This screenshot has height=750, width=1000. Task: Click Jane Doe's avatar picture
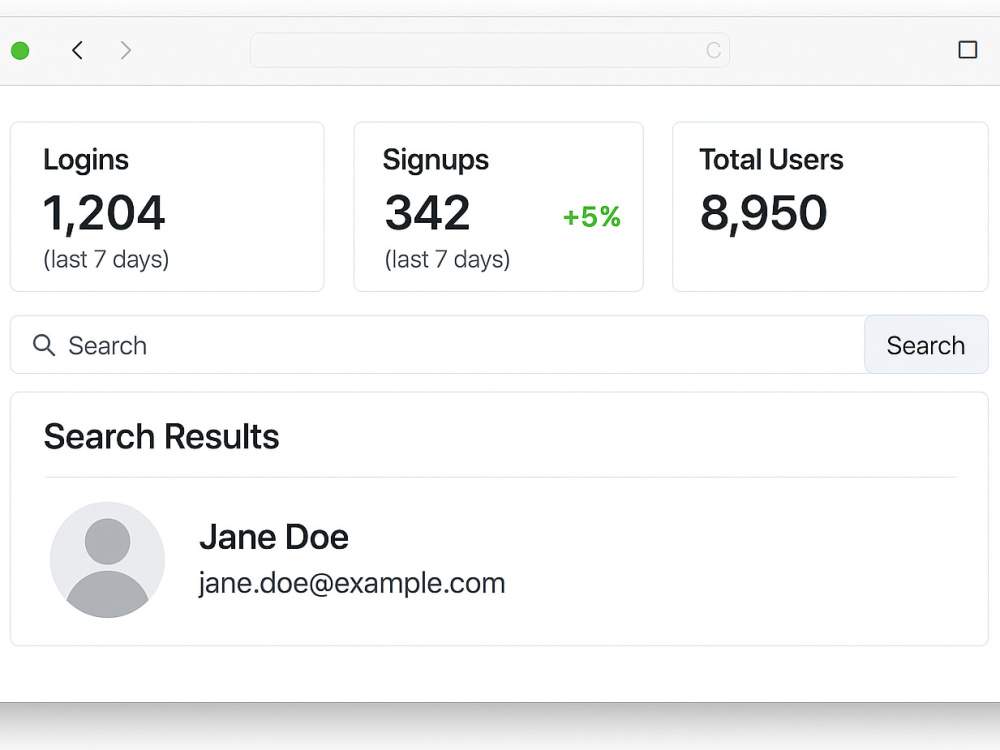click(107, 559)
